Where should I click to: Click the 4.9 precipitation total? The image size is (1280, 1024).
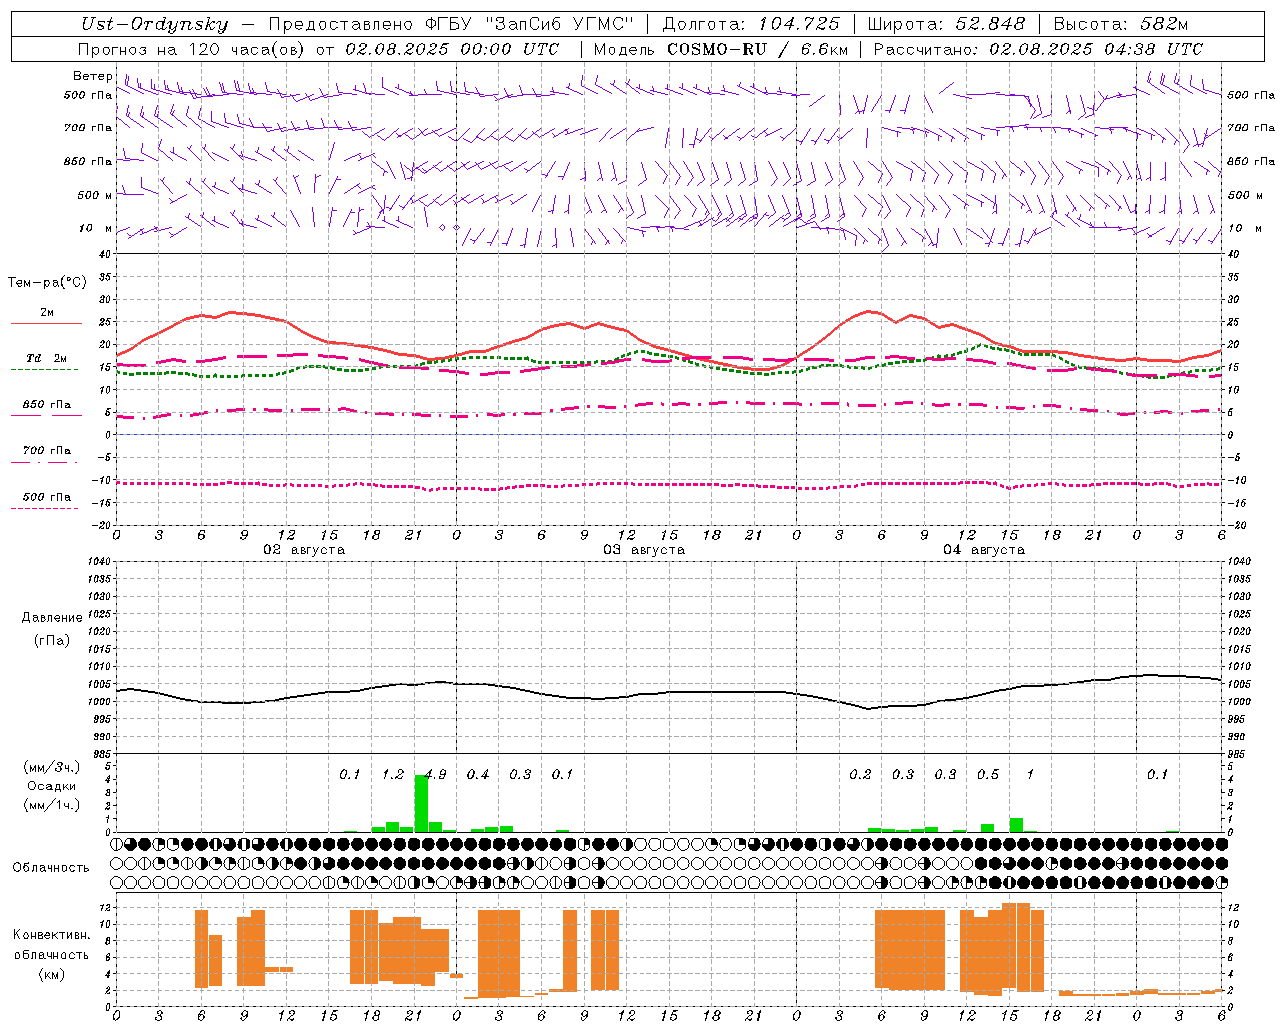tap(436, 775)
